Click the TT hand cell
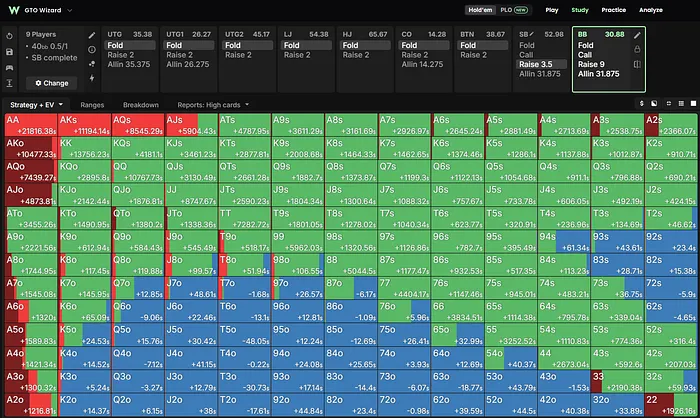 click(245, 218)
